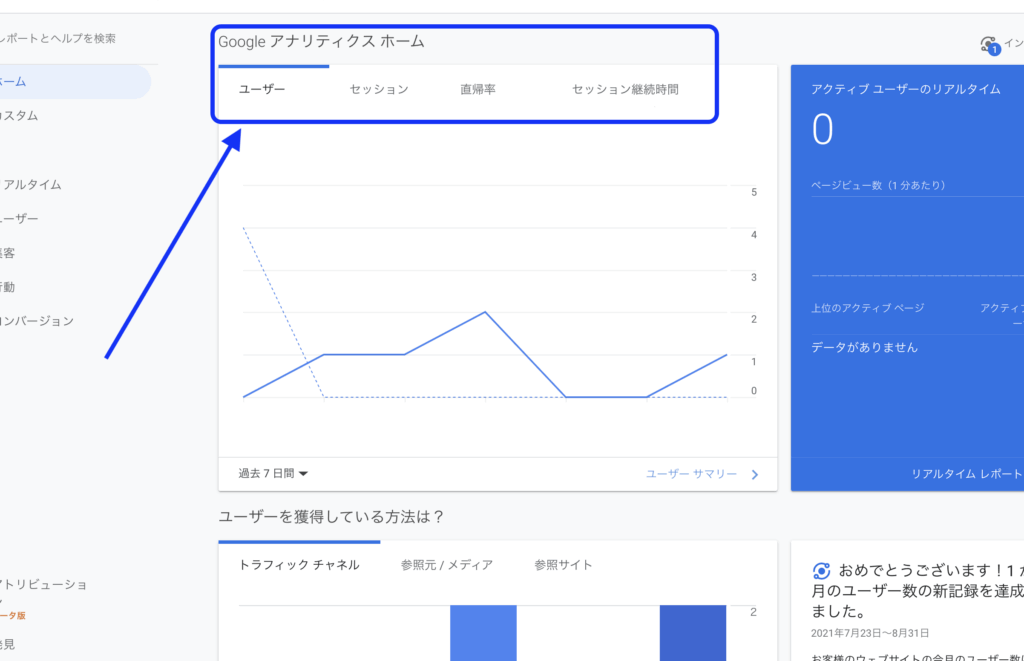Click the レポートとヘルプを検索 search field
This screenshot has height=661, width=1024.
click(x=60, y=39)
